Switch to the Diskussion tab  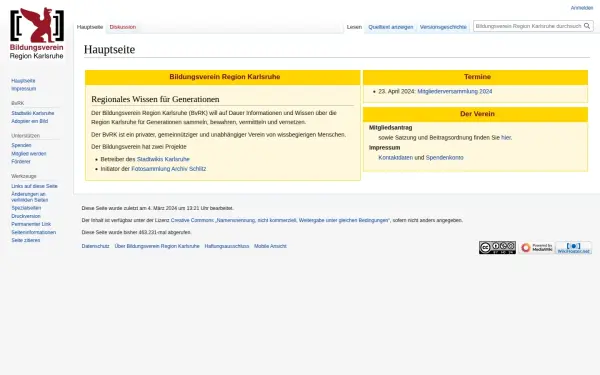click(122, 27)
